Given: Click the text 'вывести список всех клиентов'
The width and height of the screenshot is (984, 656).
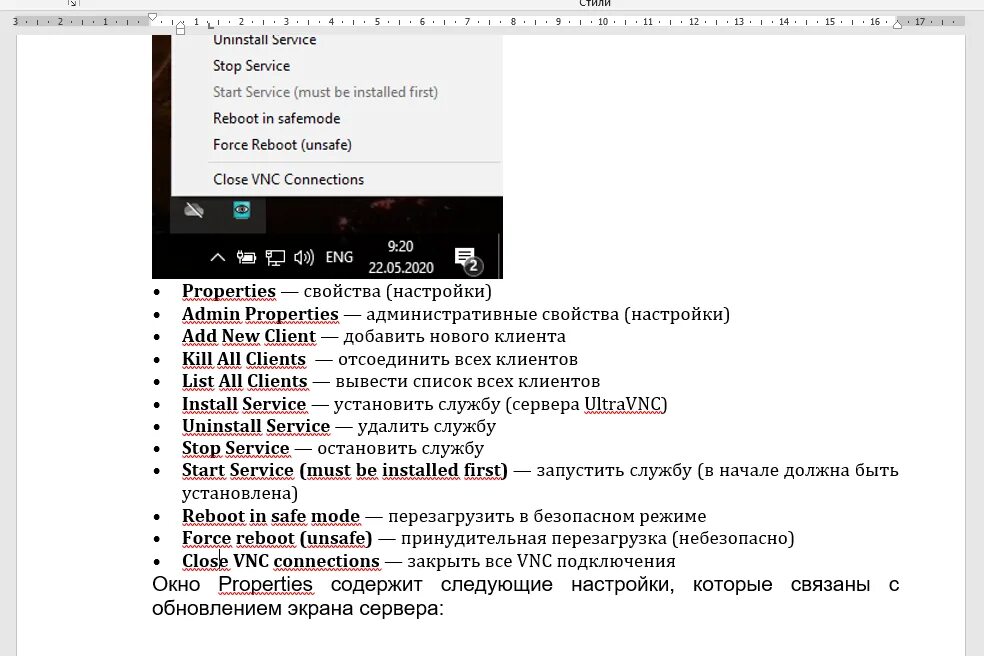Looking at the screenshot, I should click(x=468, y=381).
